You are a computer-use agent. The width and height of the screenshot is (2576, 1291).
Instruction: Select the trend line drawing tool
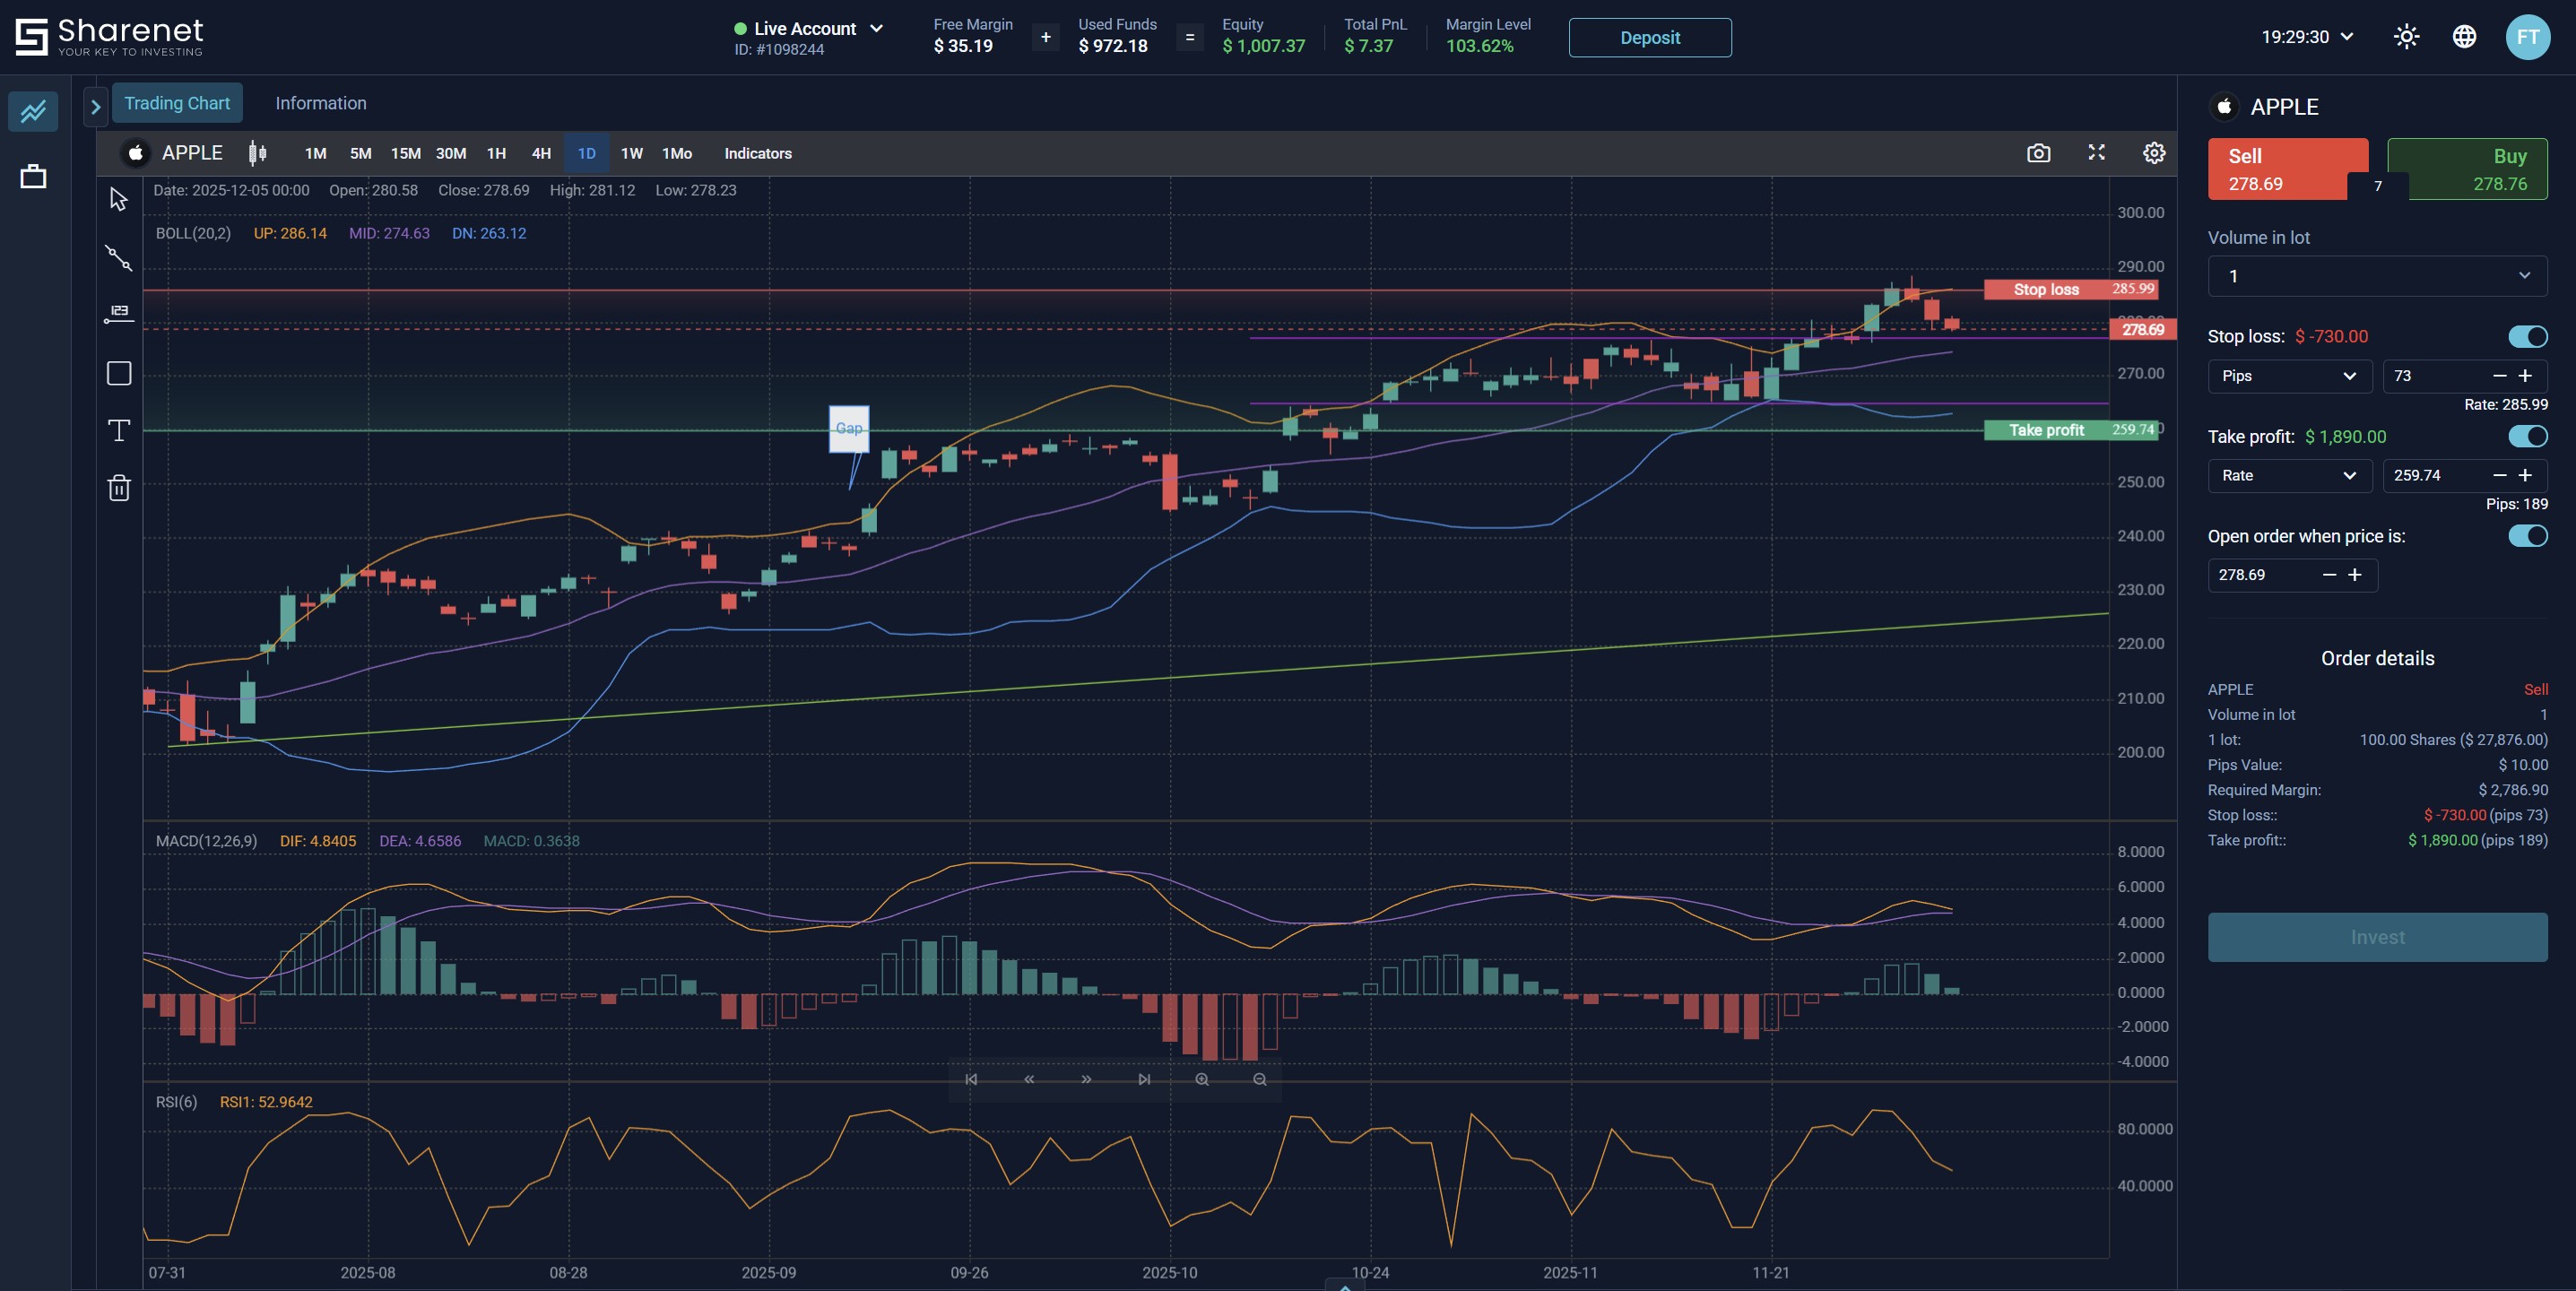pyautogui.click(x=118, y=259)
